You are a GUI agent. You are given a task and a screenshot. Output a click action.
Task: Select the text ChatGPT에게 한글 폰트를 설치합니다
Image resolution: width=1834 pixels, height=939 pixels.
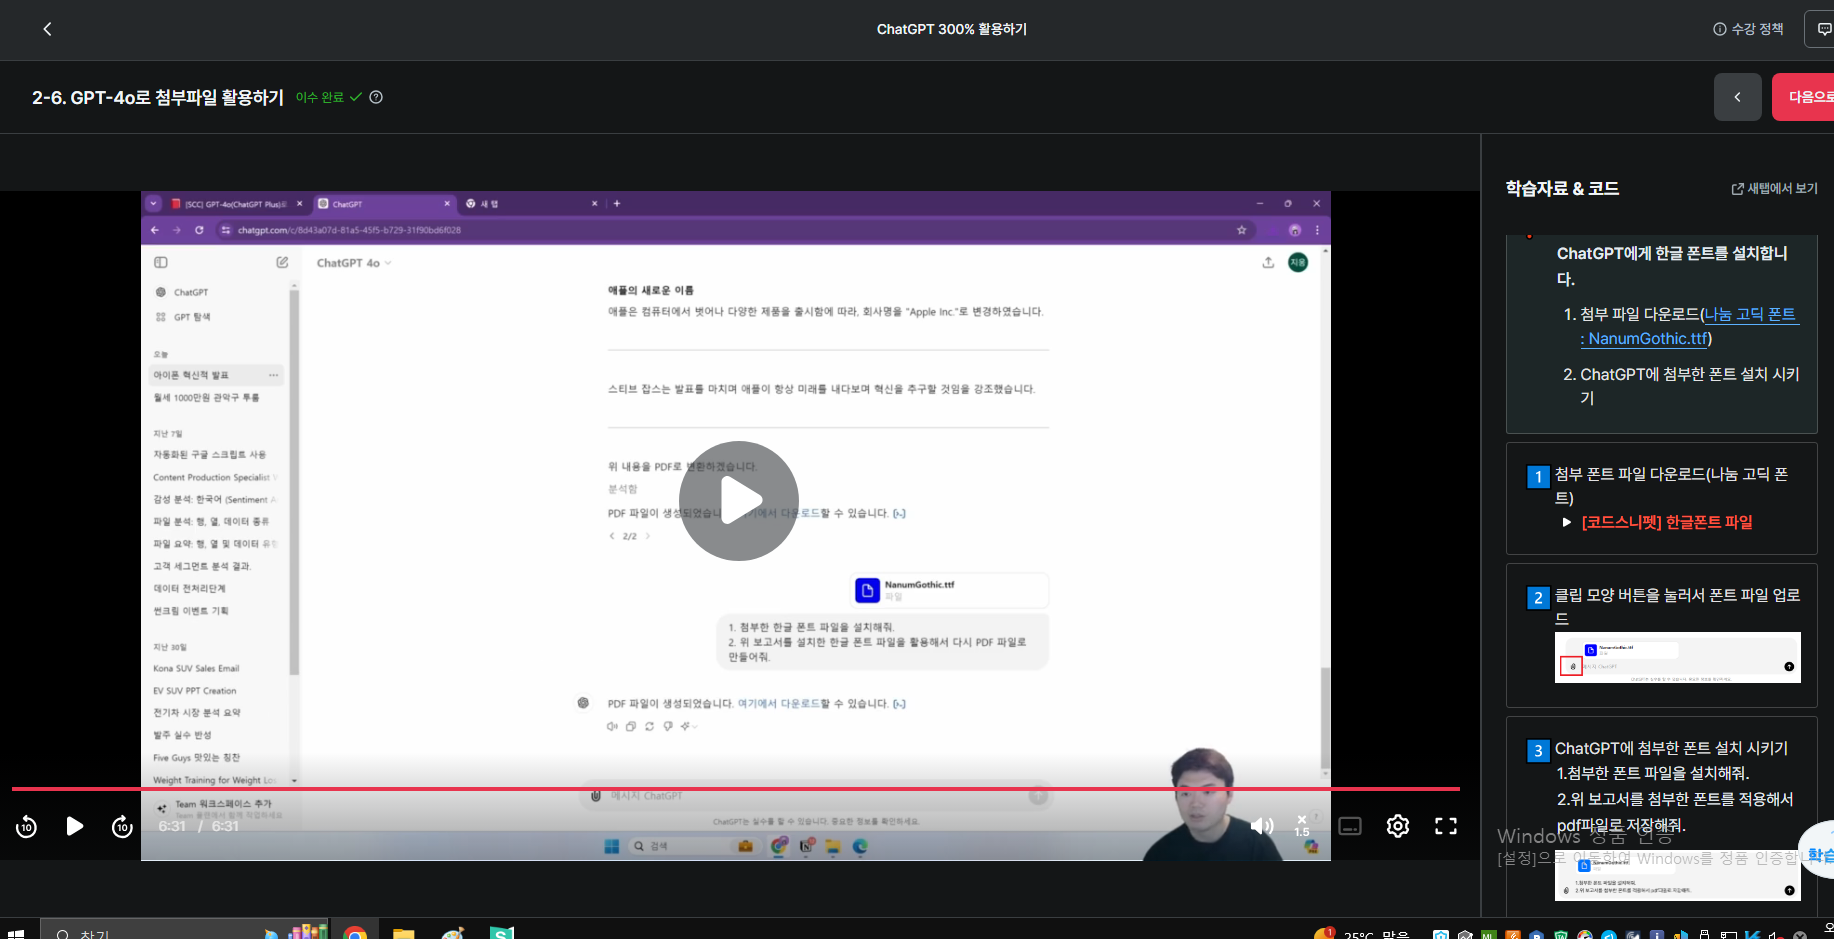[x=1672, y=266]
